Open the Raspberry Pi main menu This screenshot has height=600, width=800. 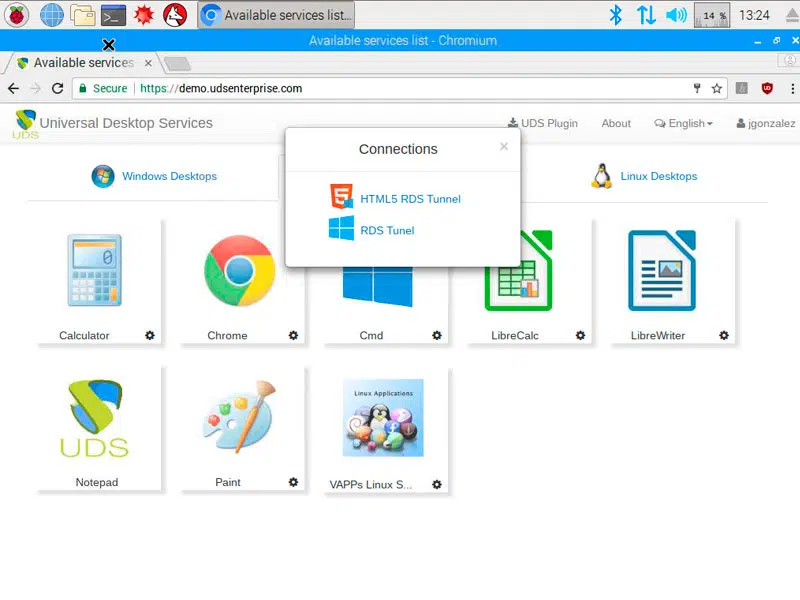(x=16, y=15)
